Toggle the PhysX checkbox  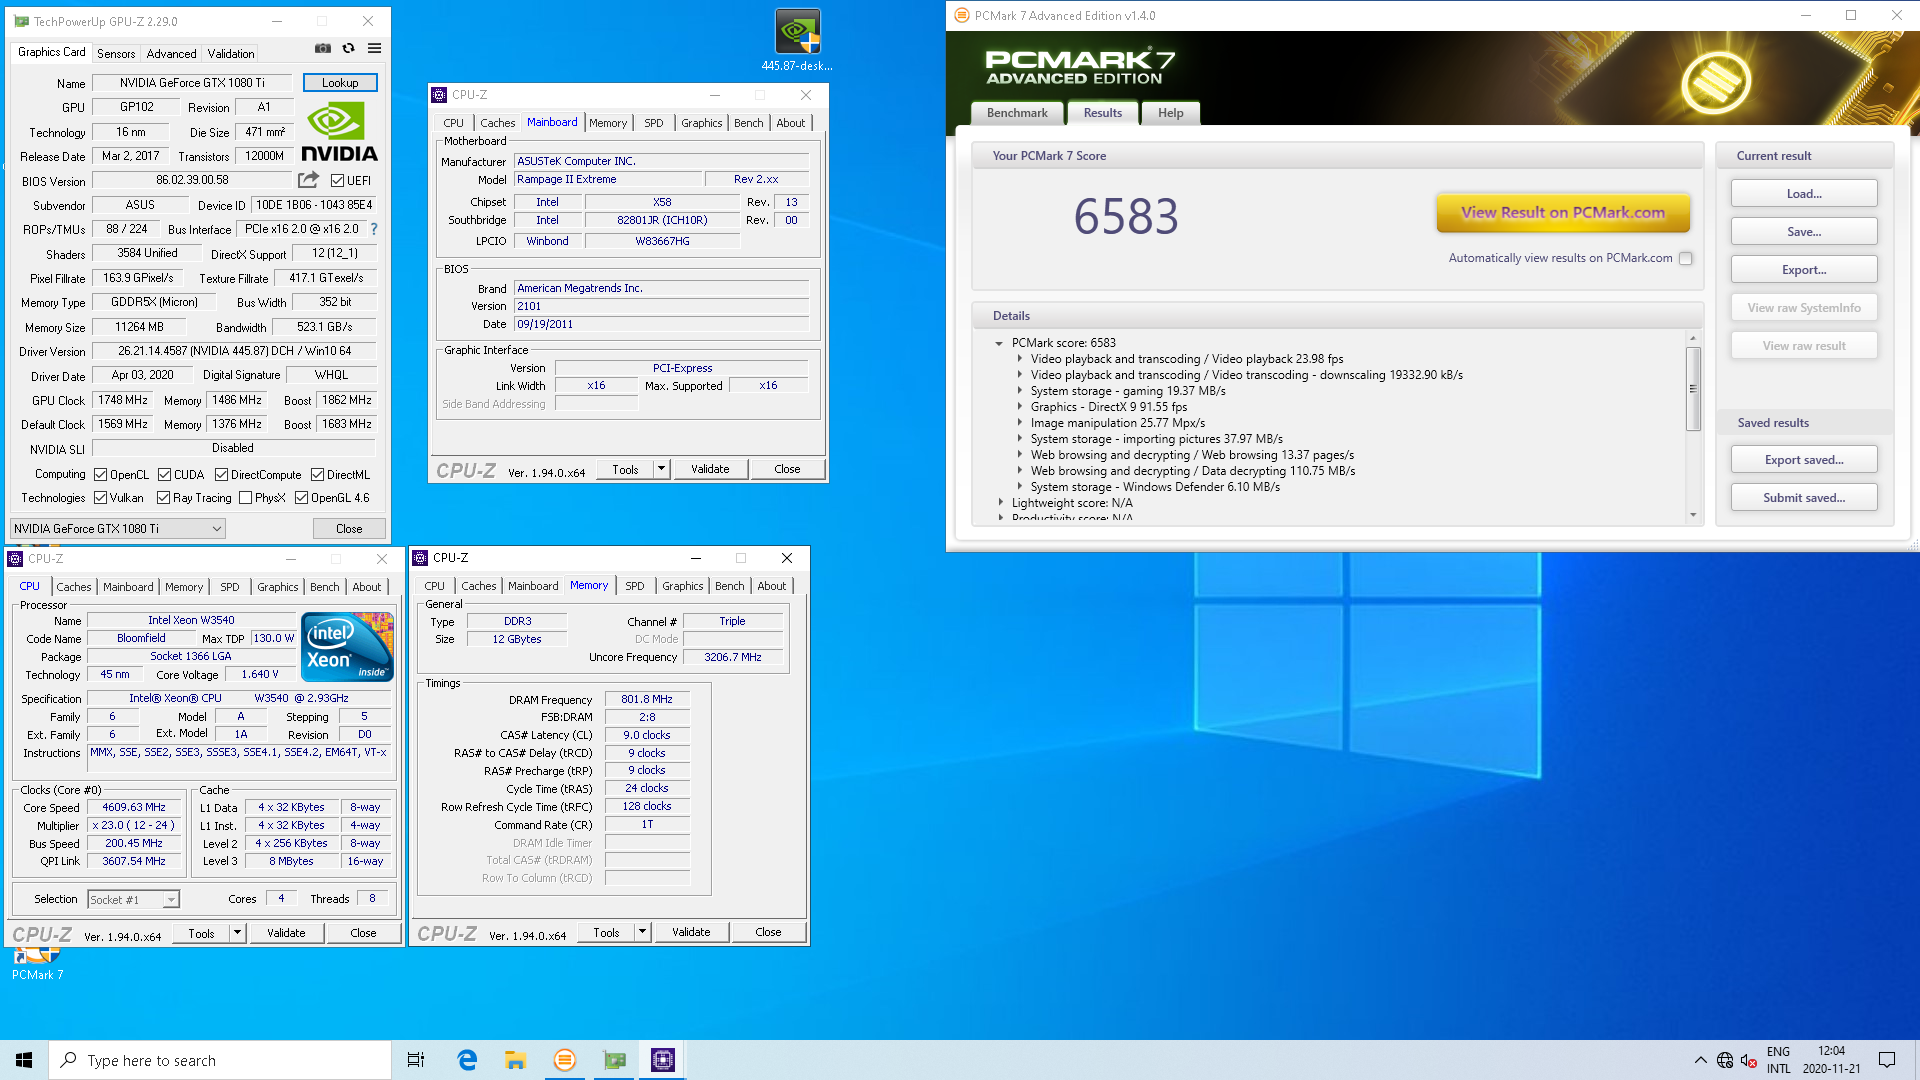pos(245,498)
